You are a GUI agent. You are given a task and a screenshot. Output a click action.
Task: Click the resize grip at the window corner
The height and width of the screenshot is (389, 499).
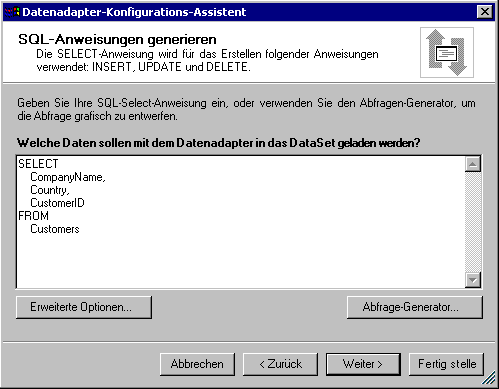click(489, 378)
